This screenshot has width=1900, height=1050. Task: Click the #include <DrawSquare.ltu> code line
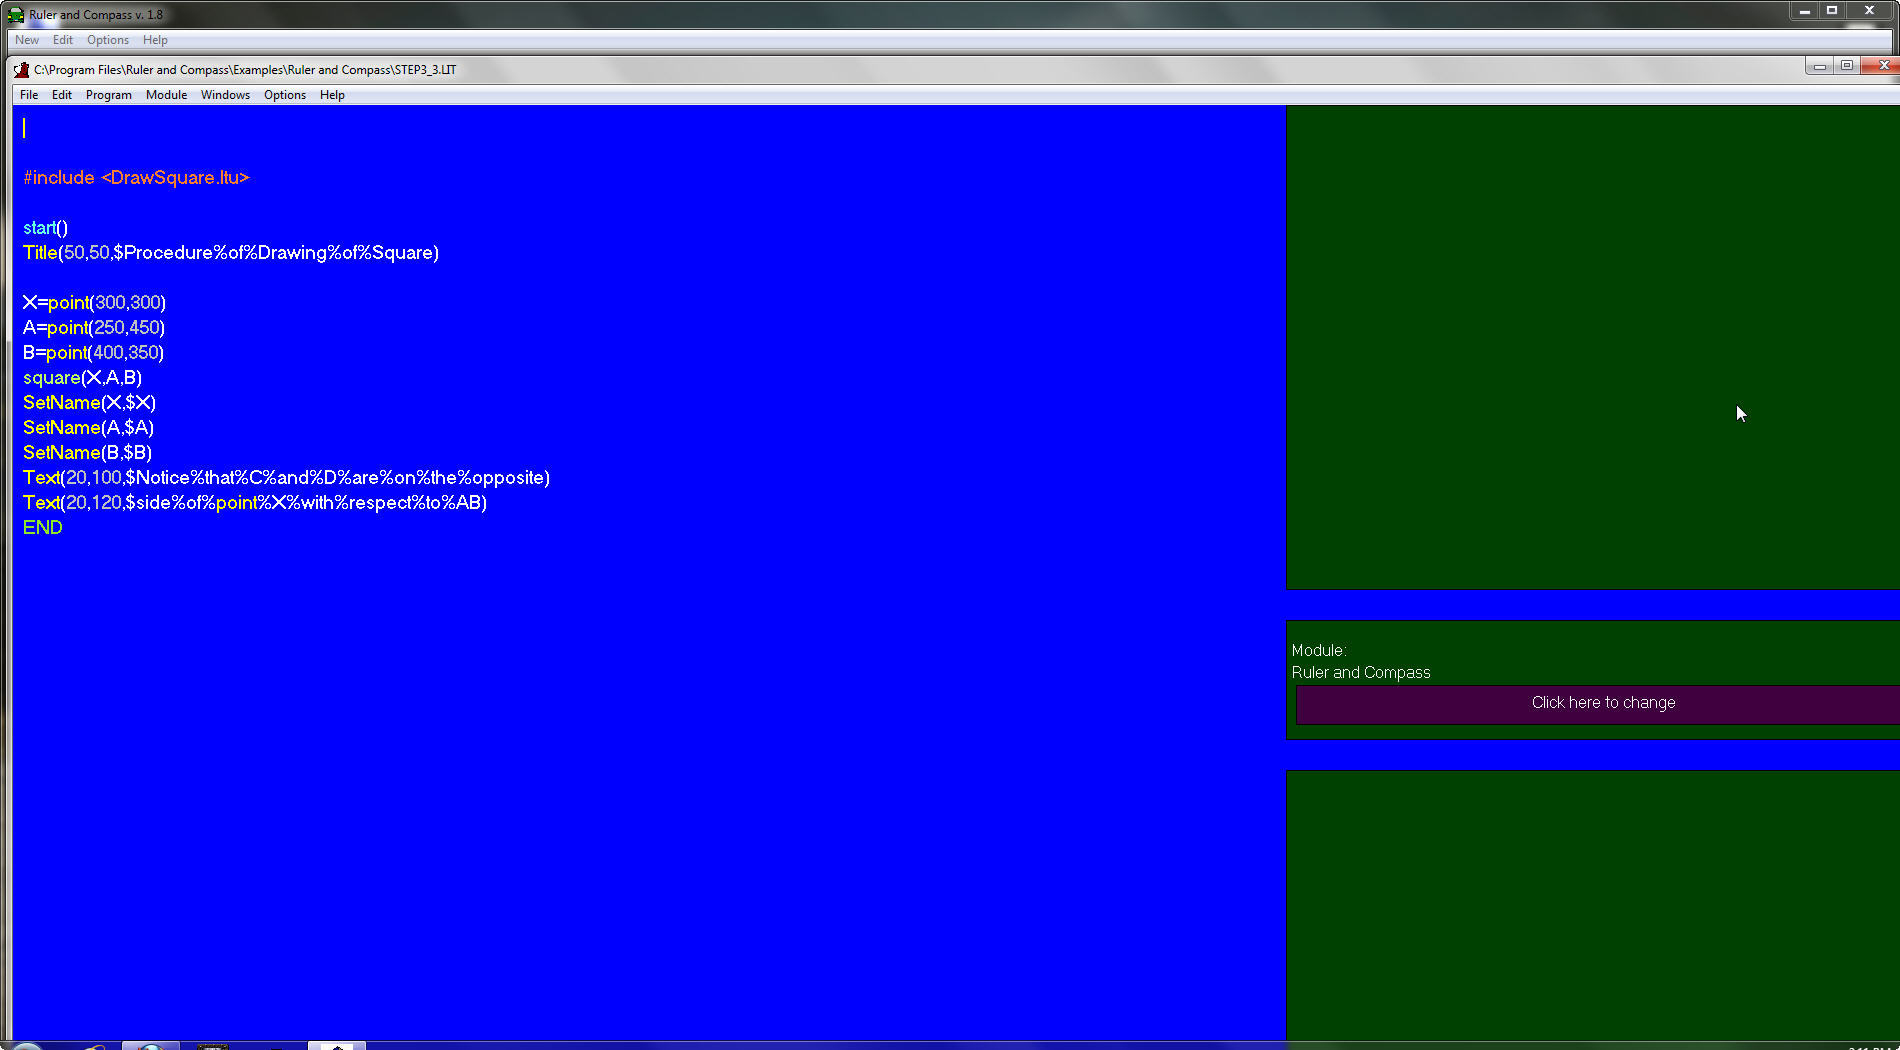[136, 178]
